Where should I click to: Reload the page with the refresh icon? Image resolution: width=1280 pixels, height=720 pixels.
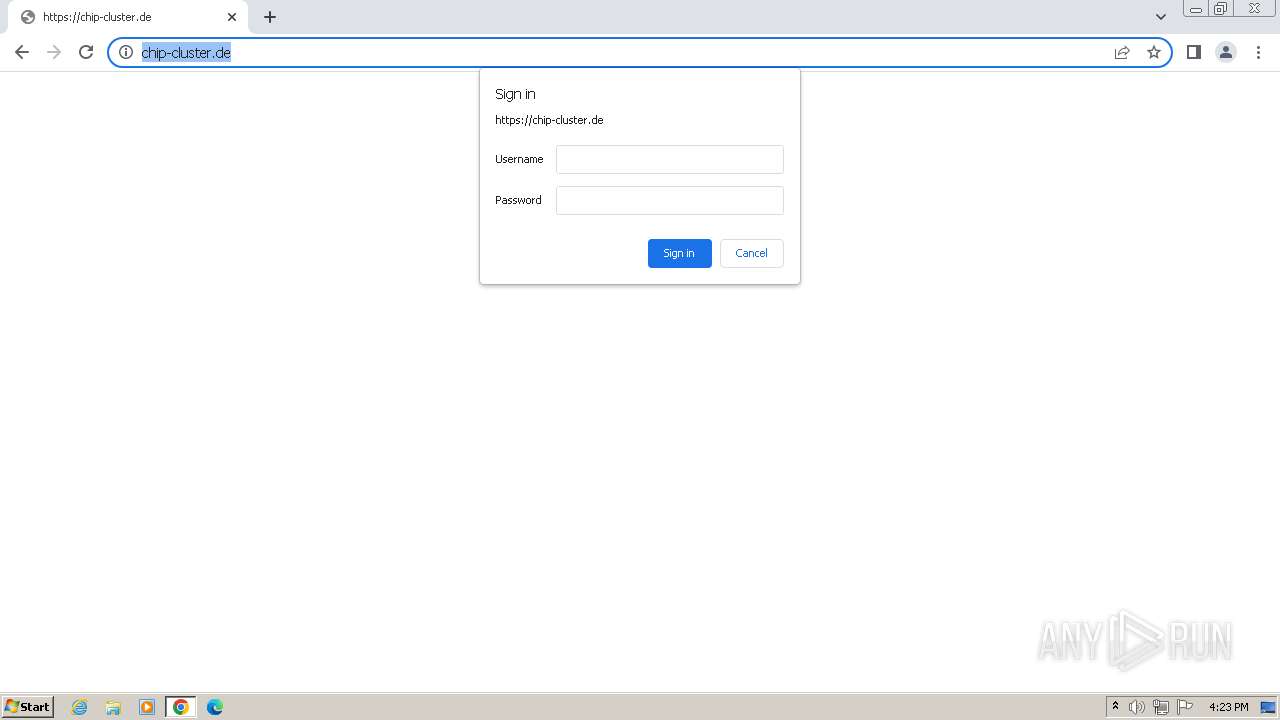86,52
